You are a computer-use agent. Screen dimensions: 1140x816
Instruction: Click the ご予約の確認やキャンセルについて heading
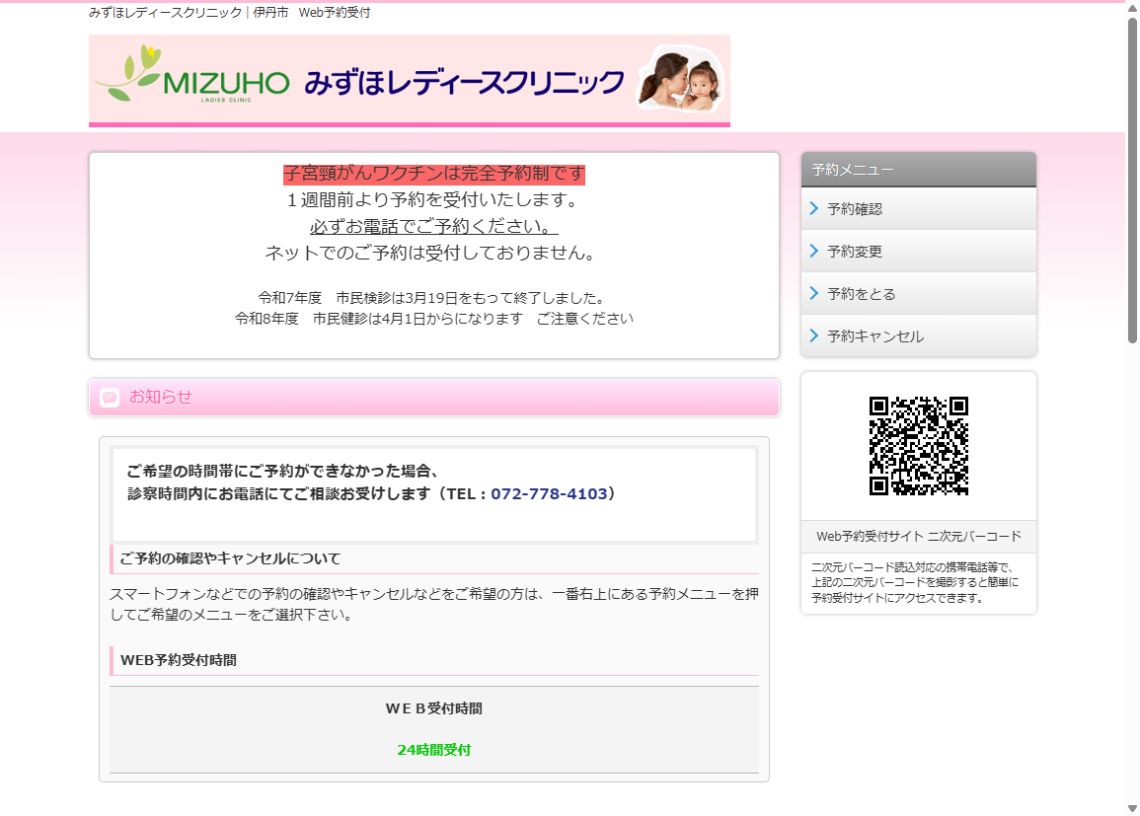point(230,559)
